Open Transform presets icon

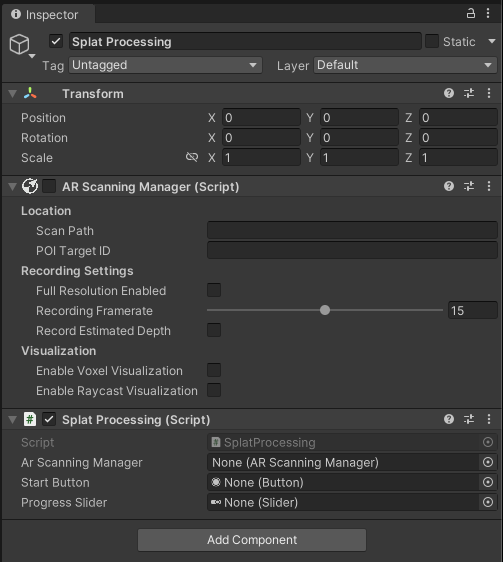click(x=469, y=94)
